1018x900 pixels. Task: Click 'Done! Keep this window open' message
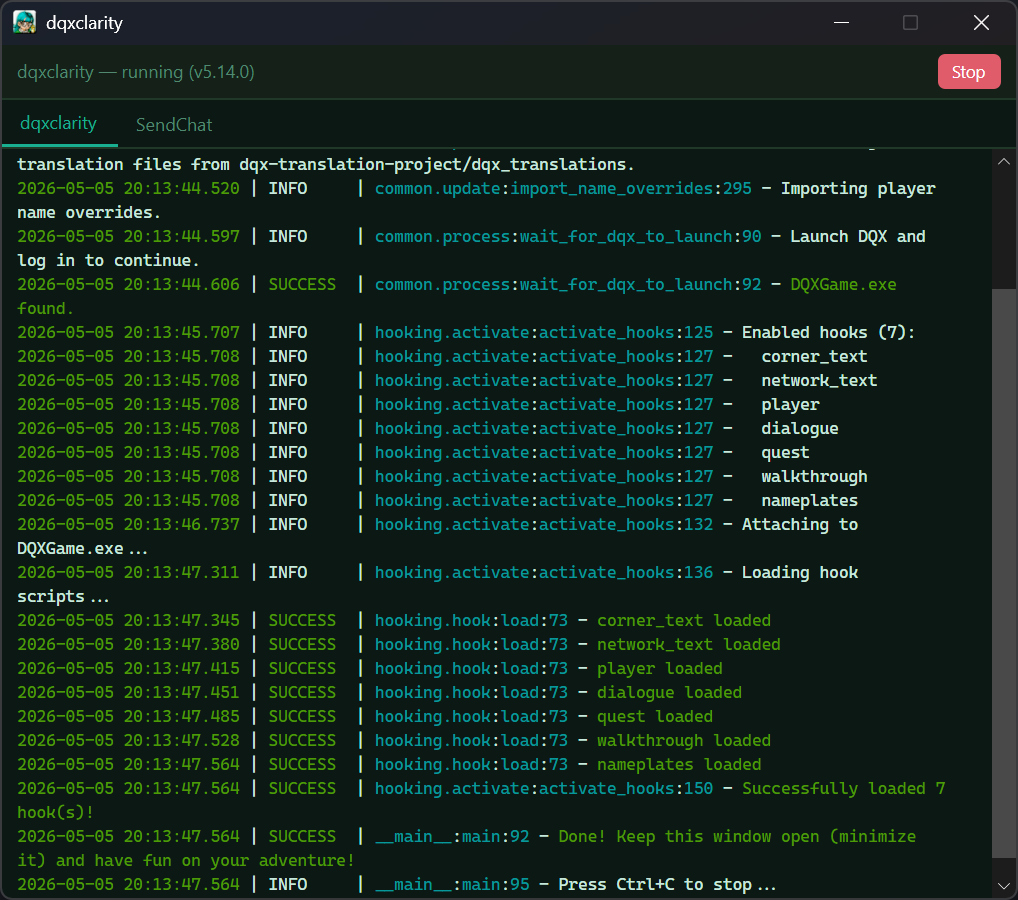click(x=691, y=837)
